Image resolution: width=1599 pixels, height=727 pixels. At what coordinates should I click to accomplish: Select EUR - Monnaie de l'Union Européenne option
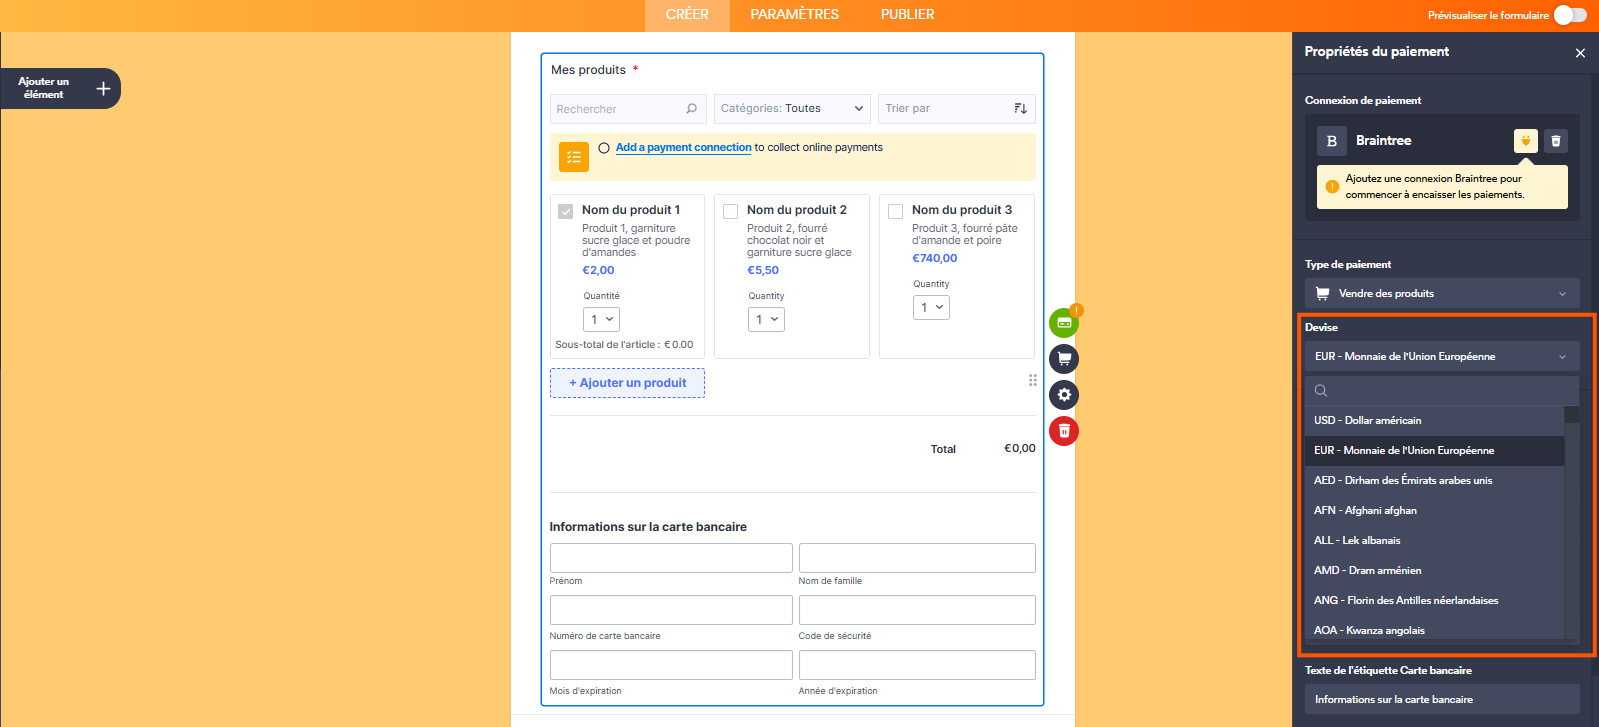coord(1434,450)
